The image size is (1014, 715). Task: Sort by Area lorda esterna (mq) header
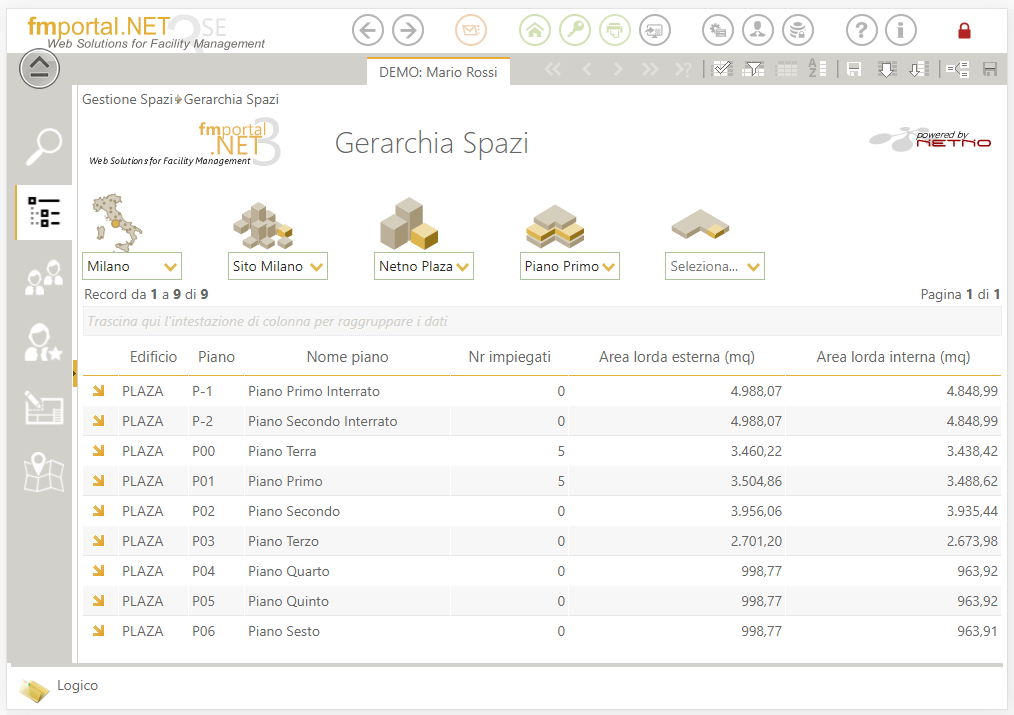pos(676,357)
